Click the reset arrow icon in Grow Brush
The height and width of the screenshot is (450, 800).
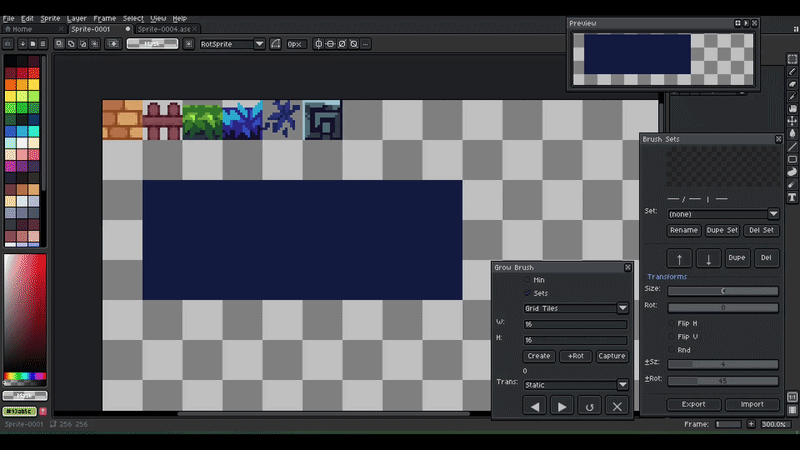pyautogui.click(x=590, y=406)
